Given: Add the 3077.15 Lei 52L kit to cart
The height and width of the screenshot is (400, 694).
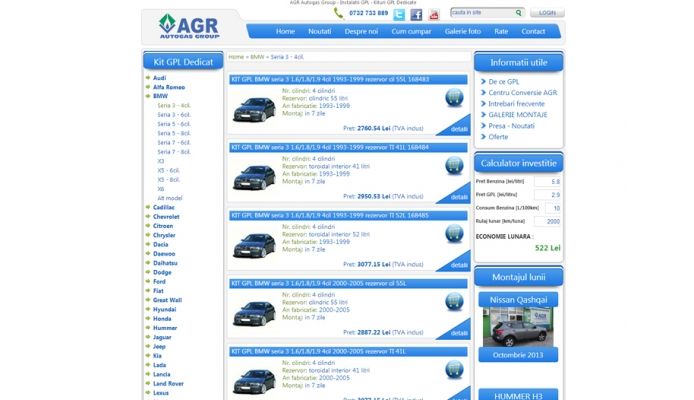Looking at the screenshot, I should pyautogui.click(x=454, y=234).
